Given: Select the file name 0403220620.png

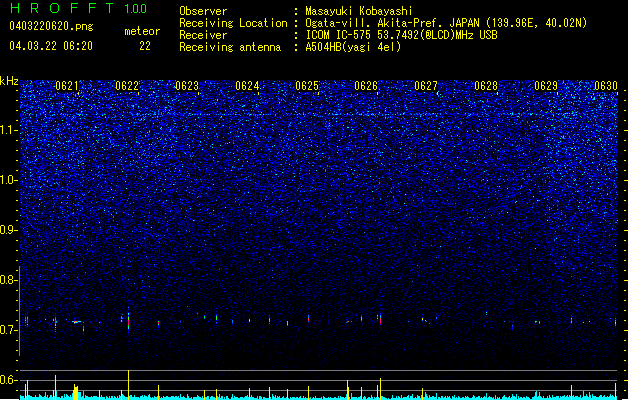Looking at the screenshot, I should click(51, 26).
